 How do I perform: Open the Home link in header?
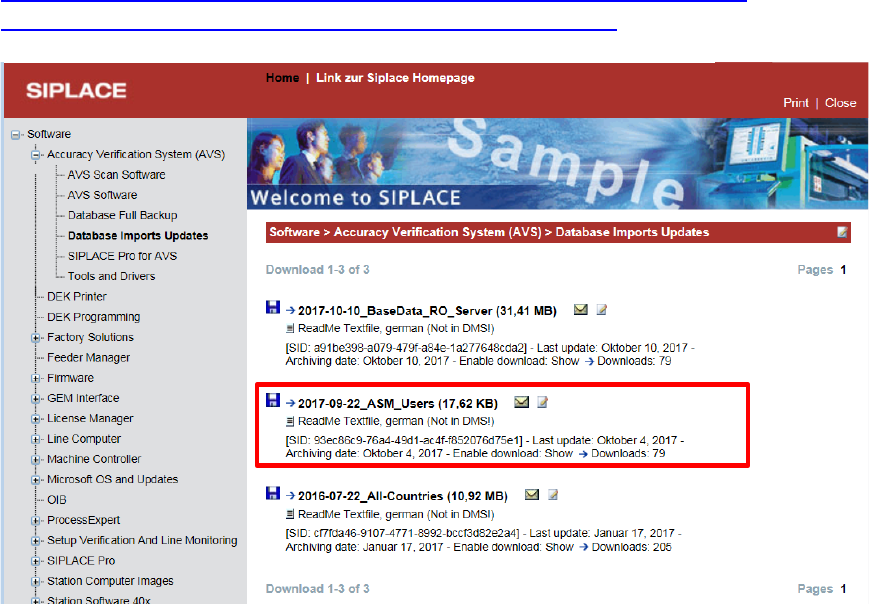coord(282,78)
